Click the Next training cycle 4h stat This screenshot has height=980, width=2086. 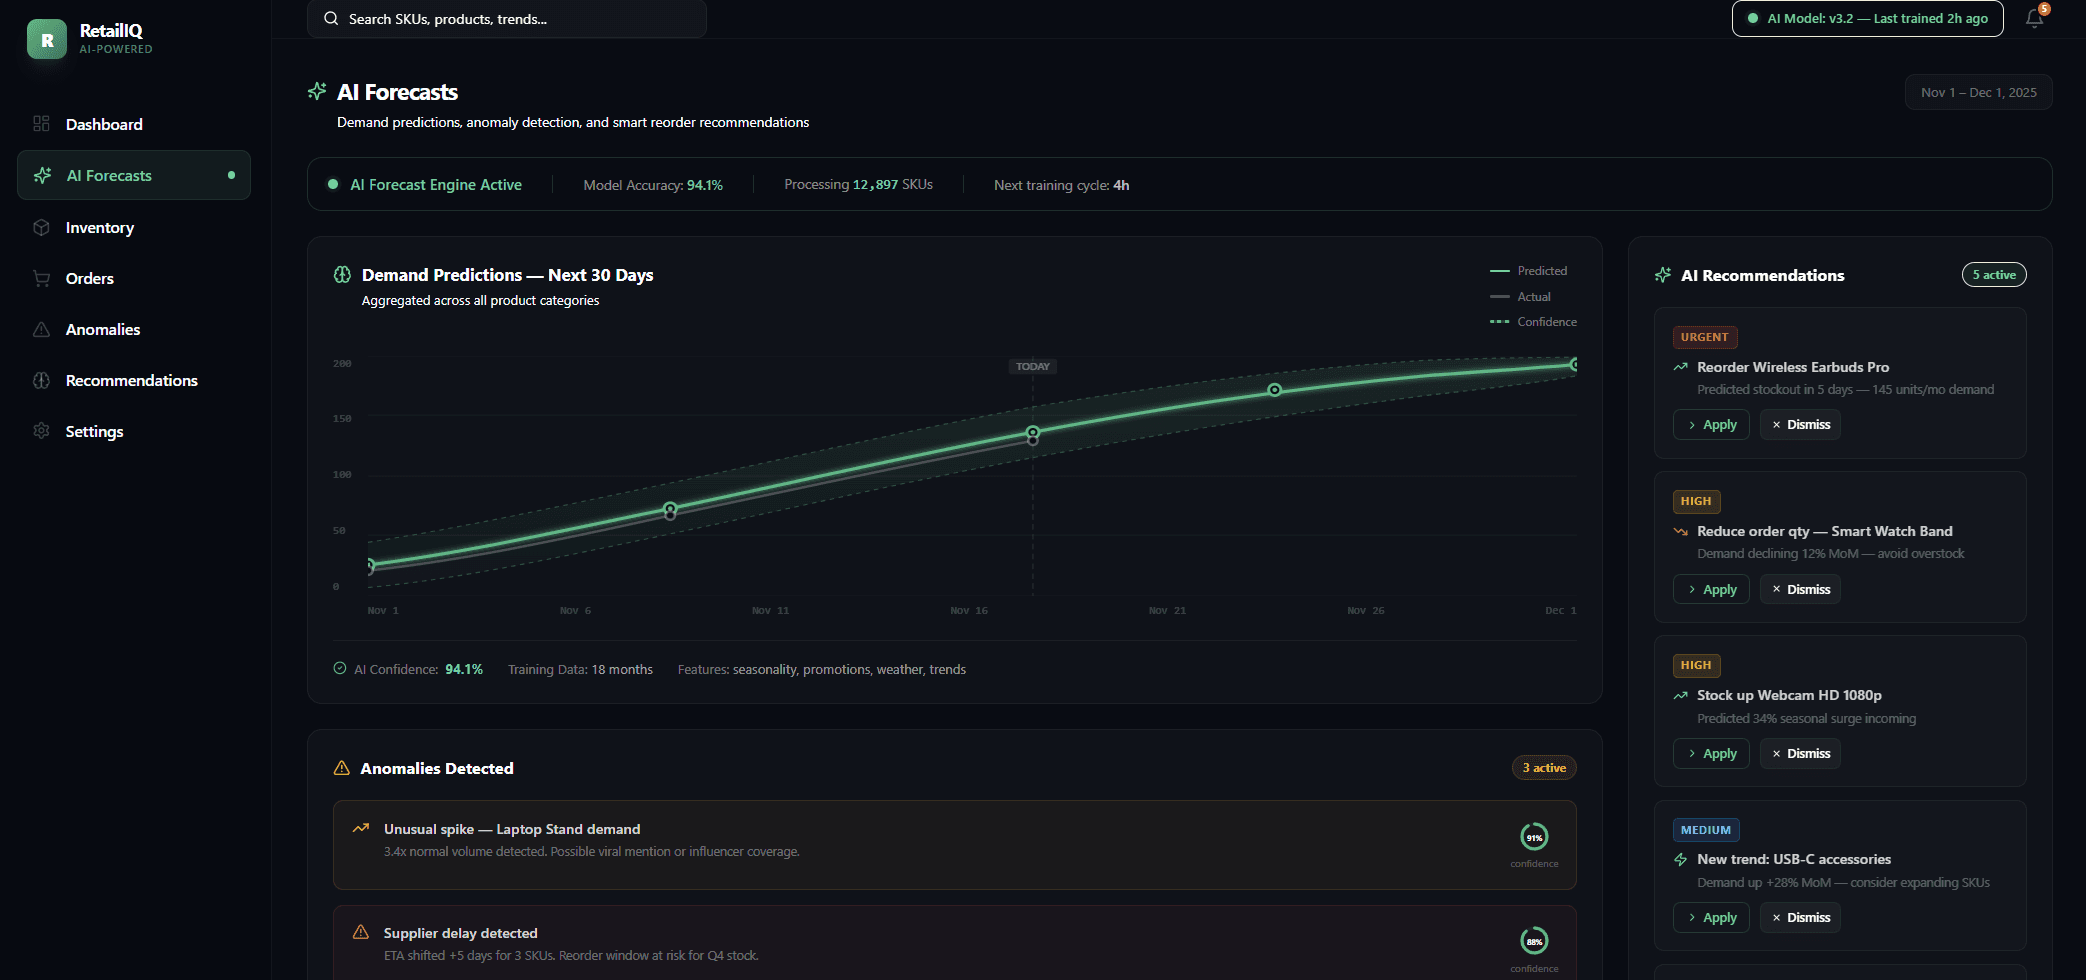[1062, 185]
